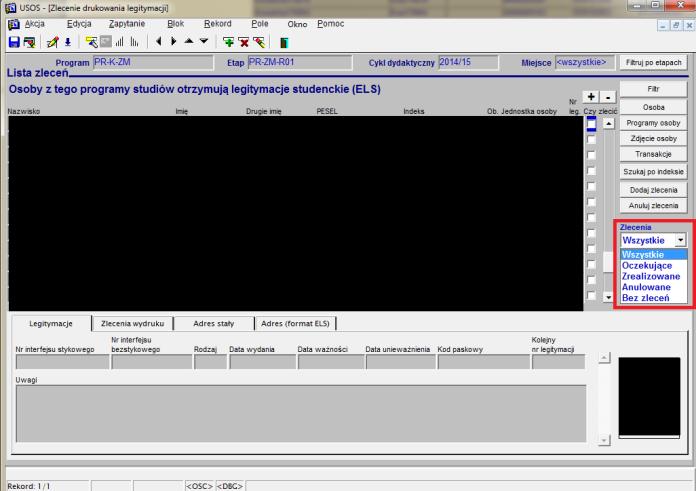
Task: Click the greyed-out Execute Query toolbar icon
Action: tap(106, 42)
